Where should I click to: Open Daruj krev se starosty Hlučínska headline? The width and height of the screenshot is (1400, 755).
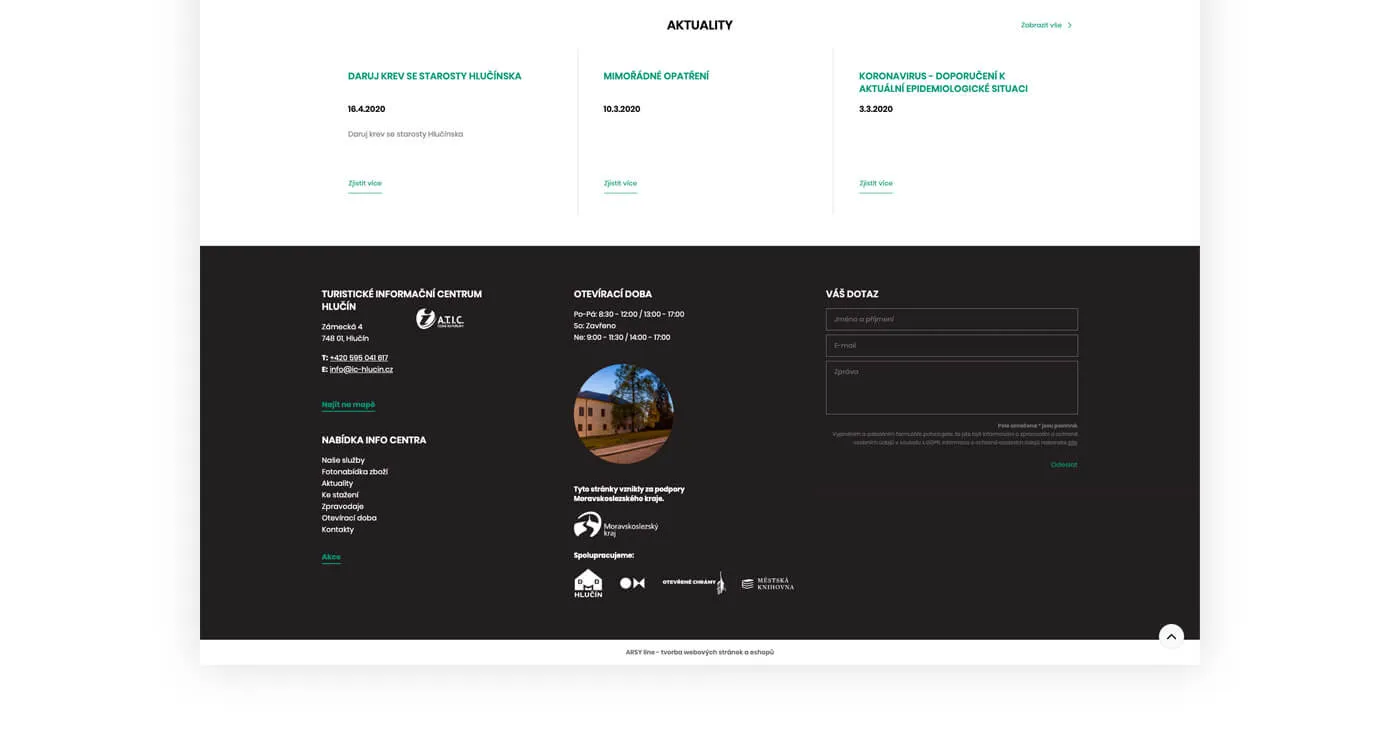[x=434, y=76]
